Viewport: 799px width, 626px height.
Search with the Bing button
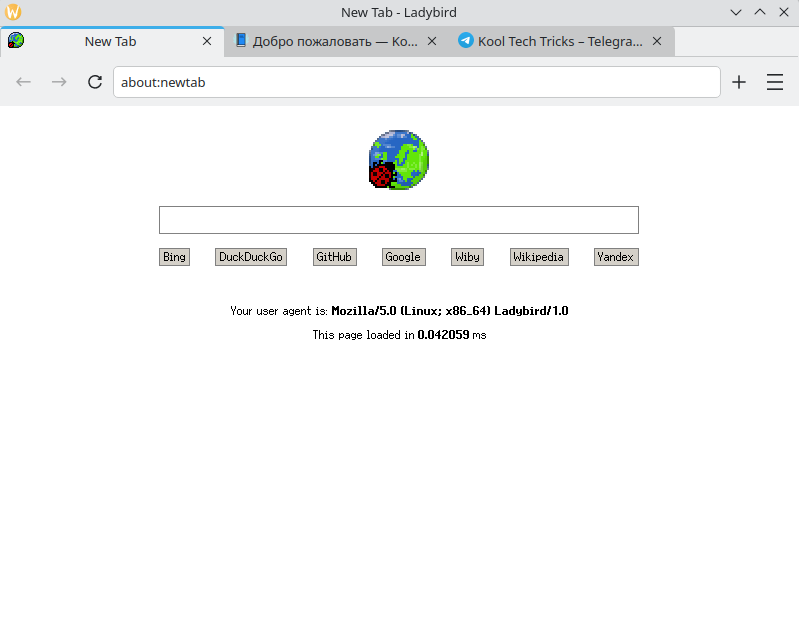coord(174,257)
